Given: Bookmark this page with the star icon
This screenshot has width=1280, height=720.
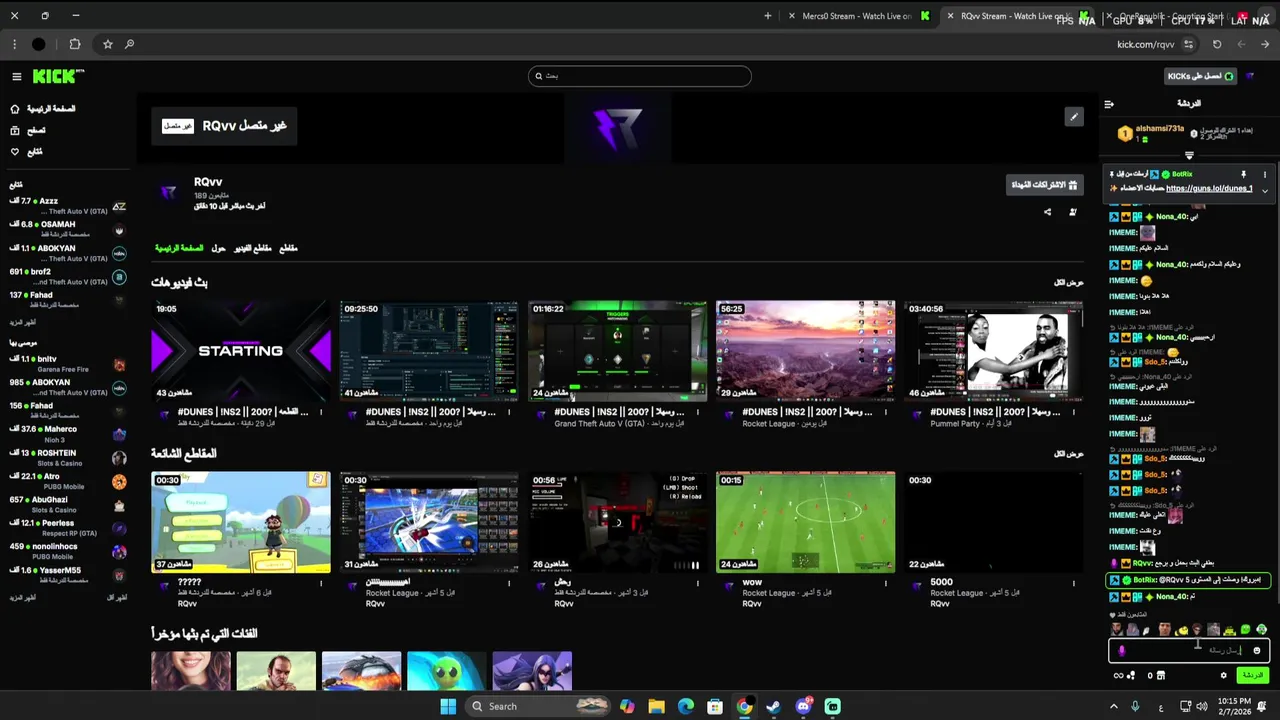Looking at the screenshot, I should (x=108, y=44).
